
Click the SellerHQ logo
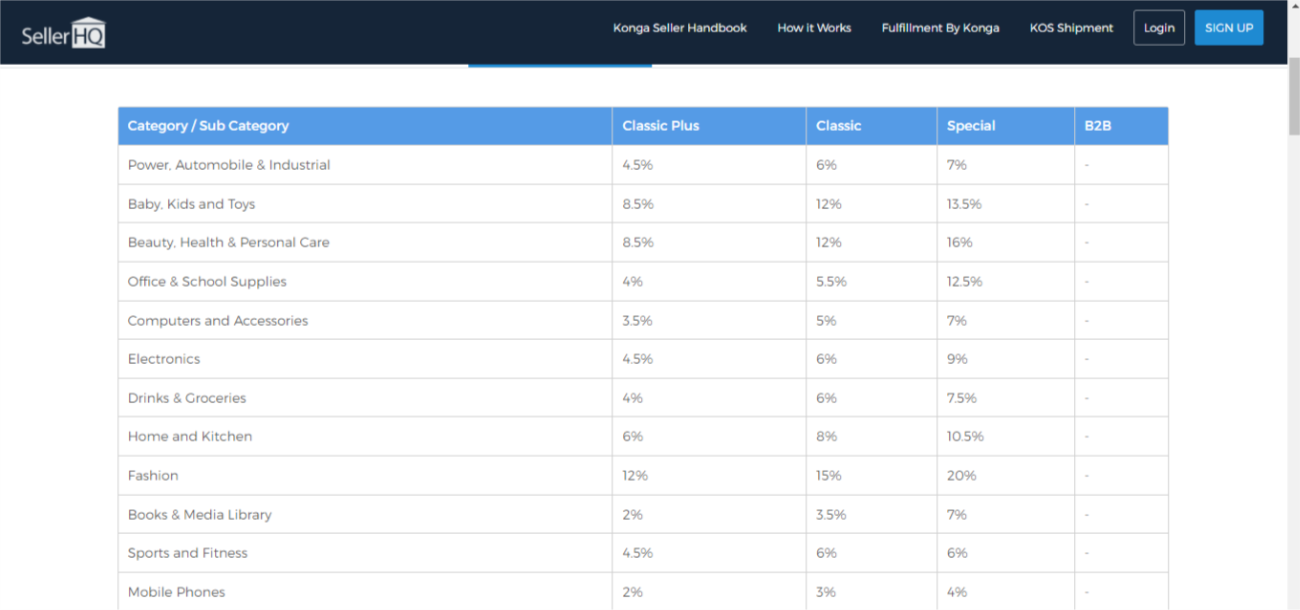point(63,32)
